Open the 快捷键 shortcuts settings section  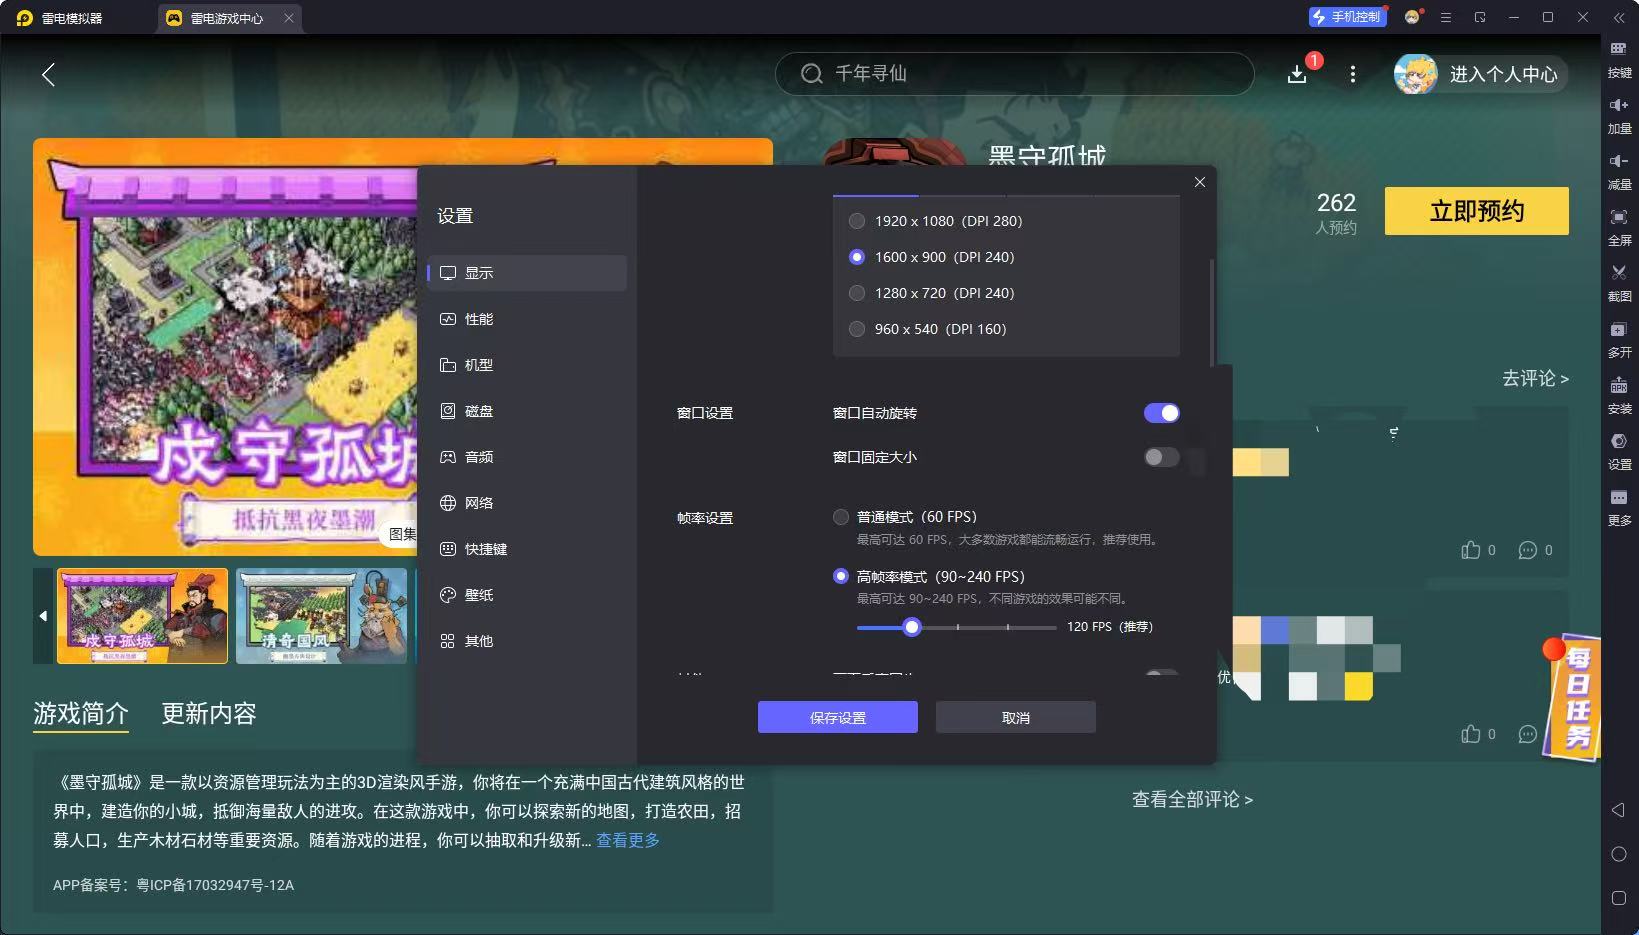(x=527, y=549)
